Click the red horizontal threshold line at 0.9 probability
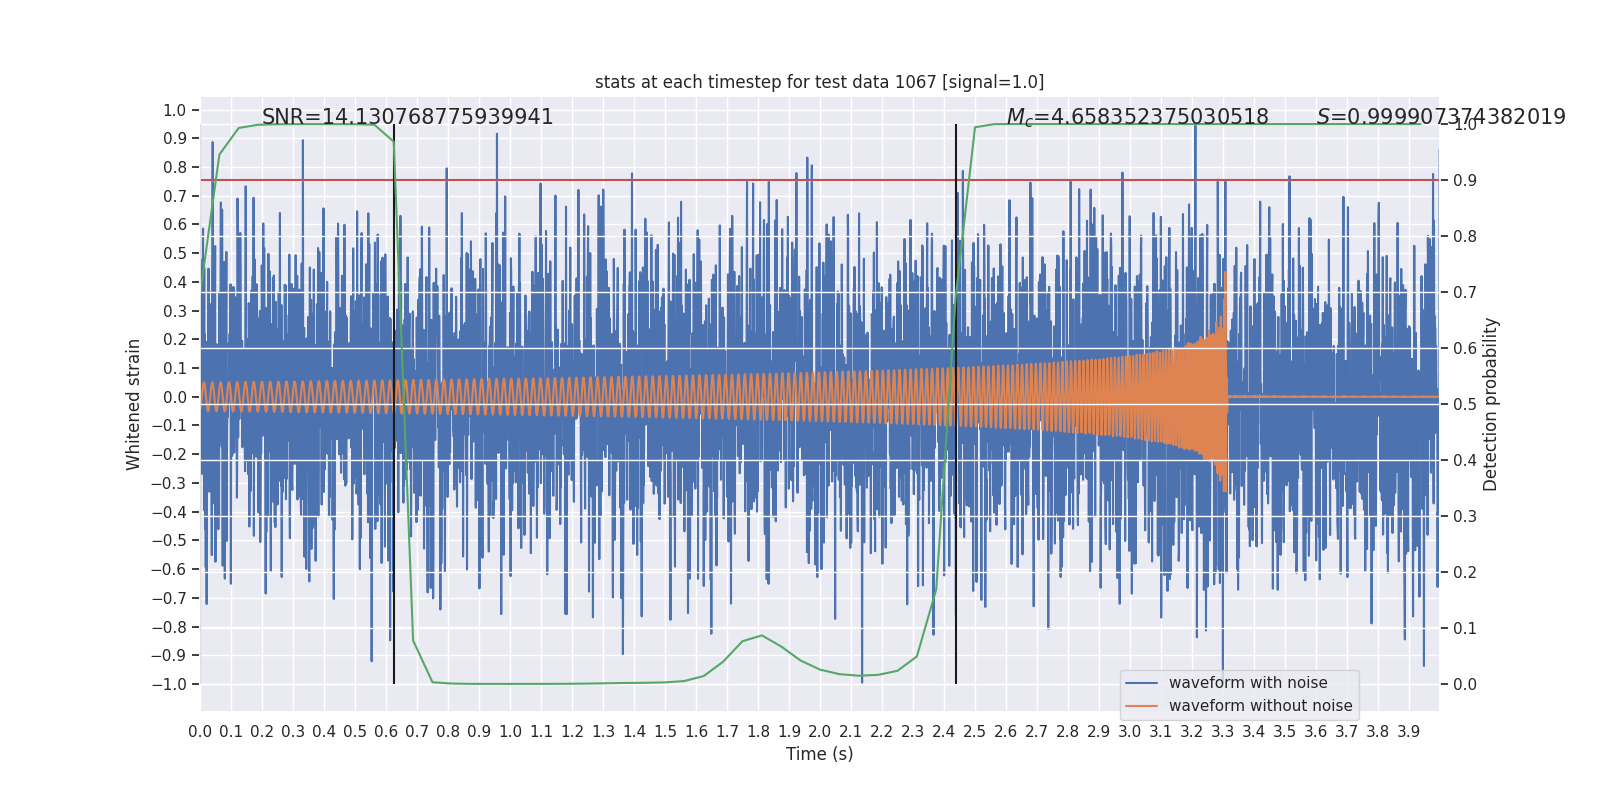 point(820,180)
